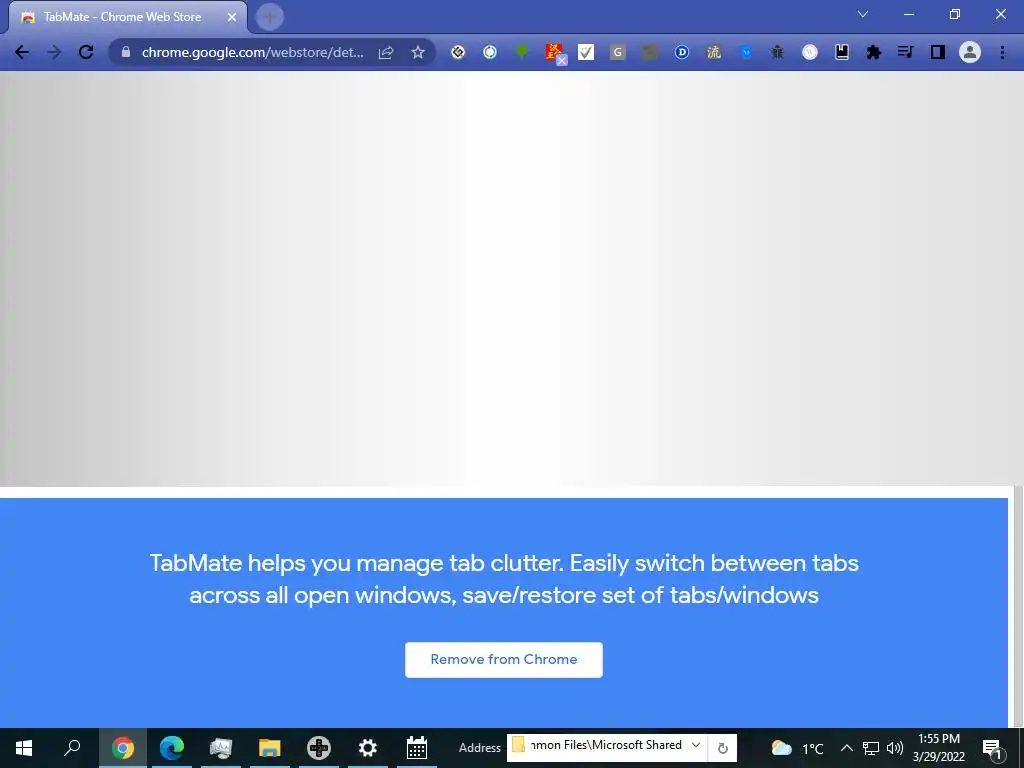Open the Chrome profile avatar menu
This screenshot has width=1024, height=768.
pyautogui.click(x=970, y=52)
